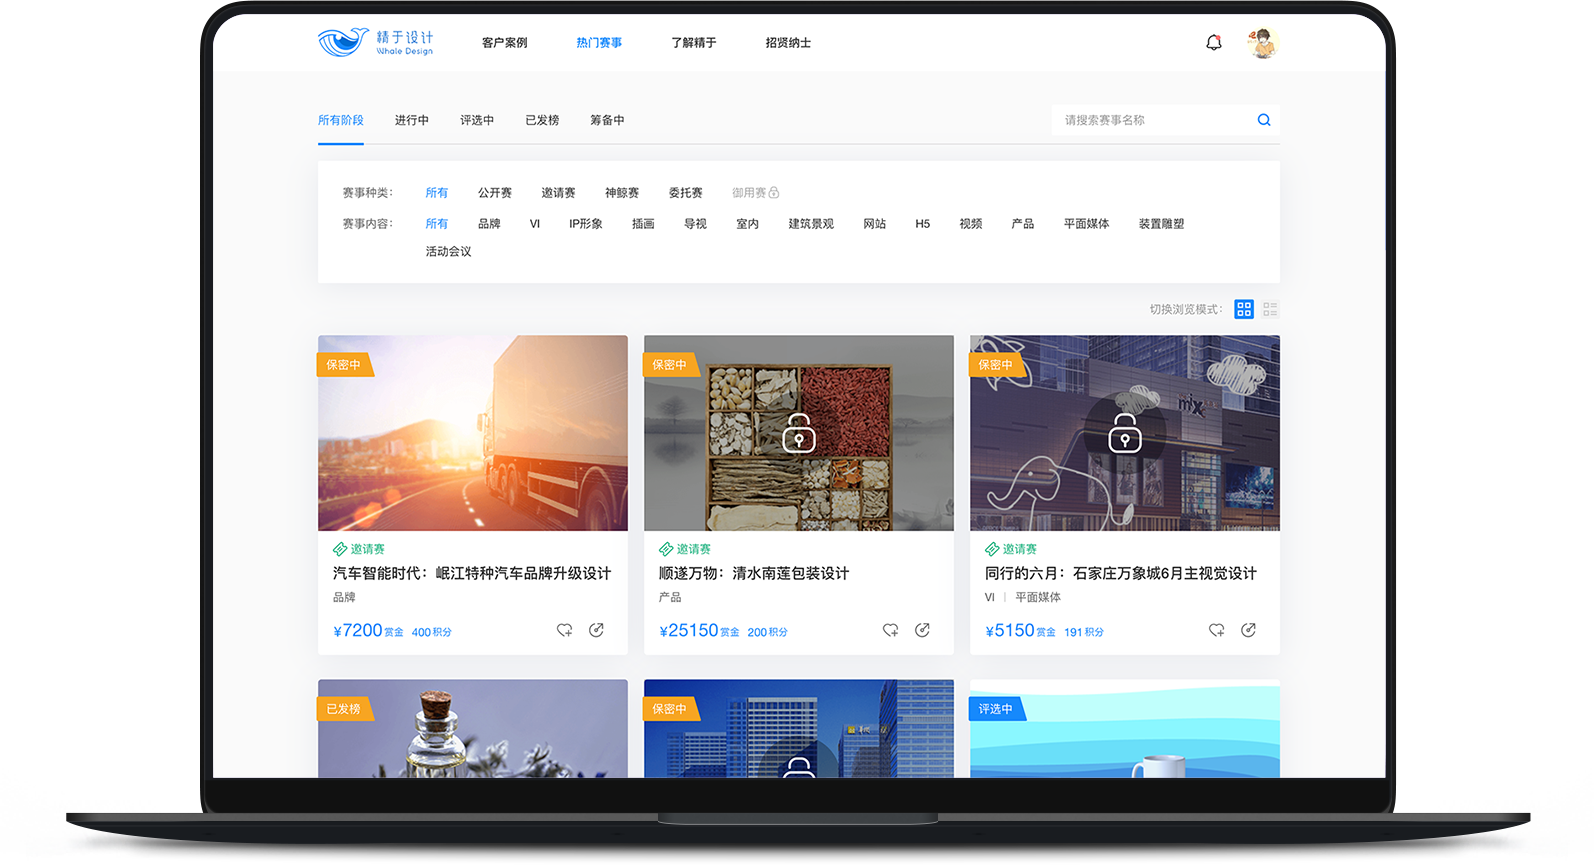Viewport: 1594px width, 865px height.
Task: Open the notification bell
Action: (x=1213, y=43)
